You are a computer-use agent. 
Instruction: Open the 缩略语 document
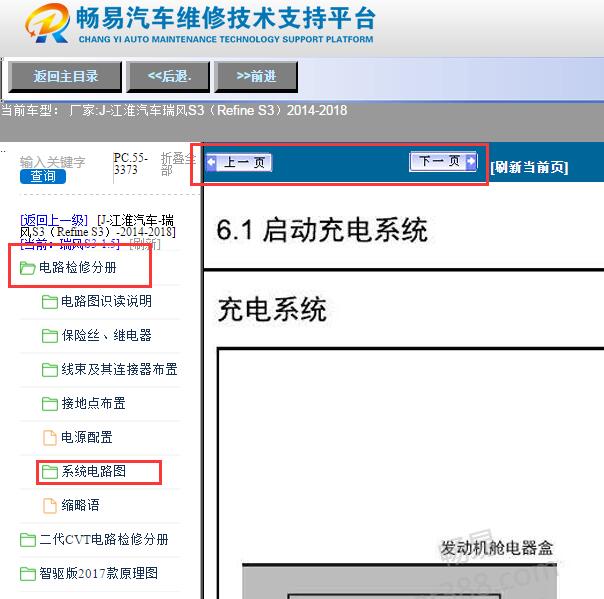pos(80,505)
